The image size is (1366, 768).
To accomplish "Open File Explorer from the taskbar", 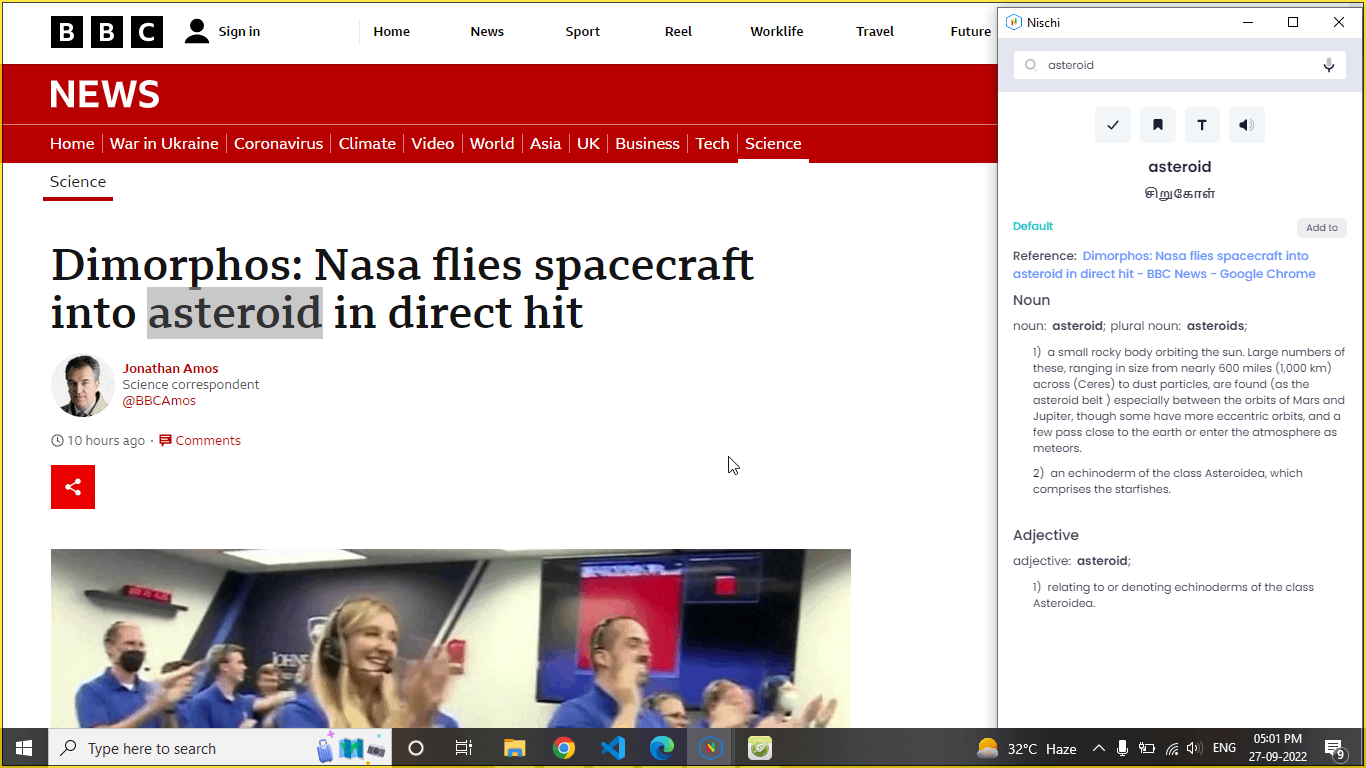I will tap(514, 748).
